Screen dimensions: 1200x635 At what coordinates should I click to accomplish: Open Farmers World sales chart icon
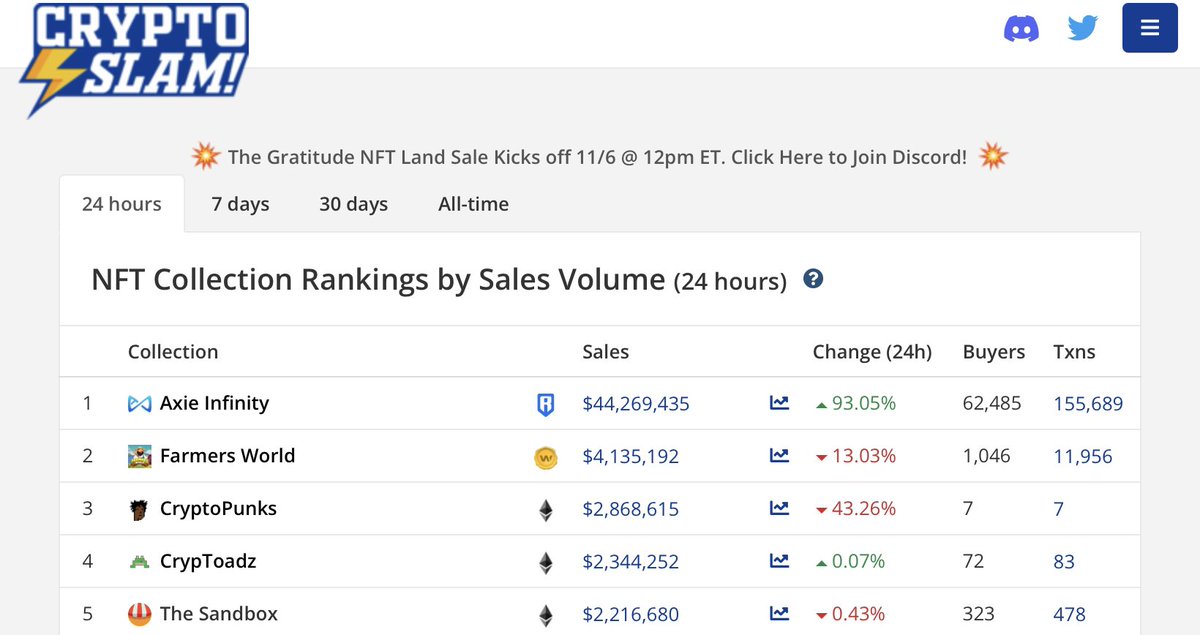pyautogui.click(x=779, y=456)
